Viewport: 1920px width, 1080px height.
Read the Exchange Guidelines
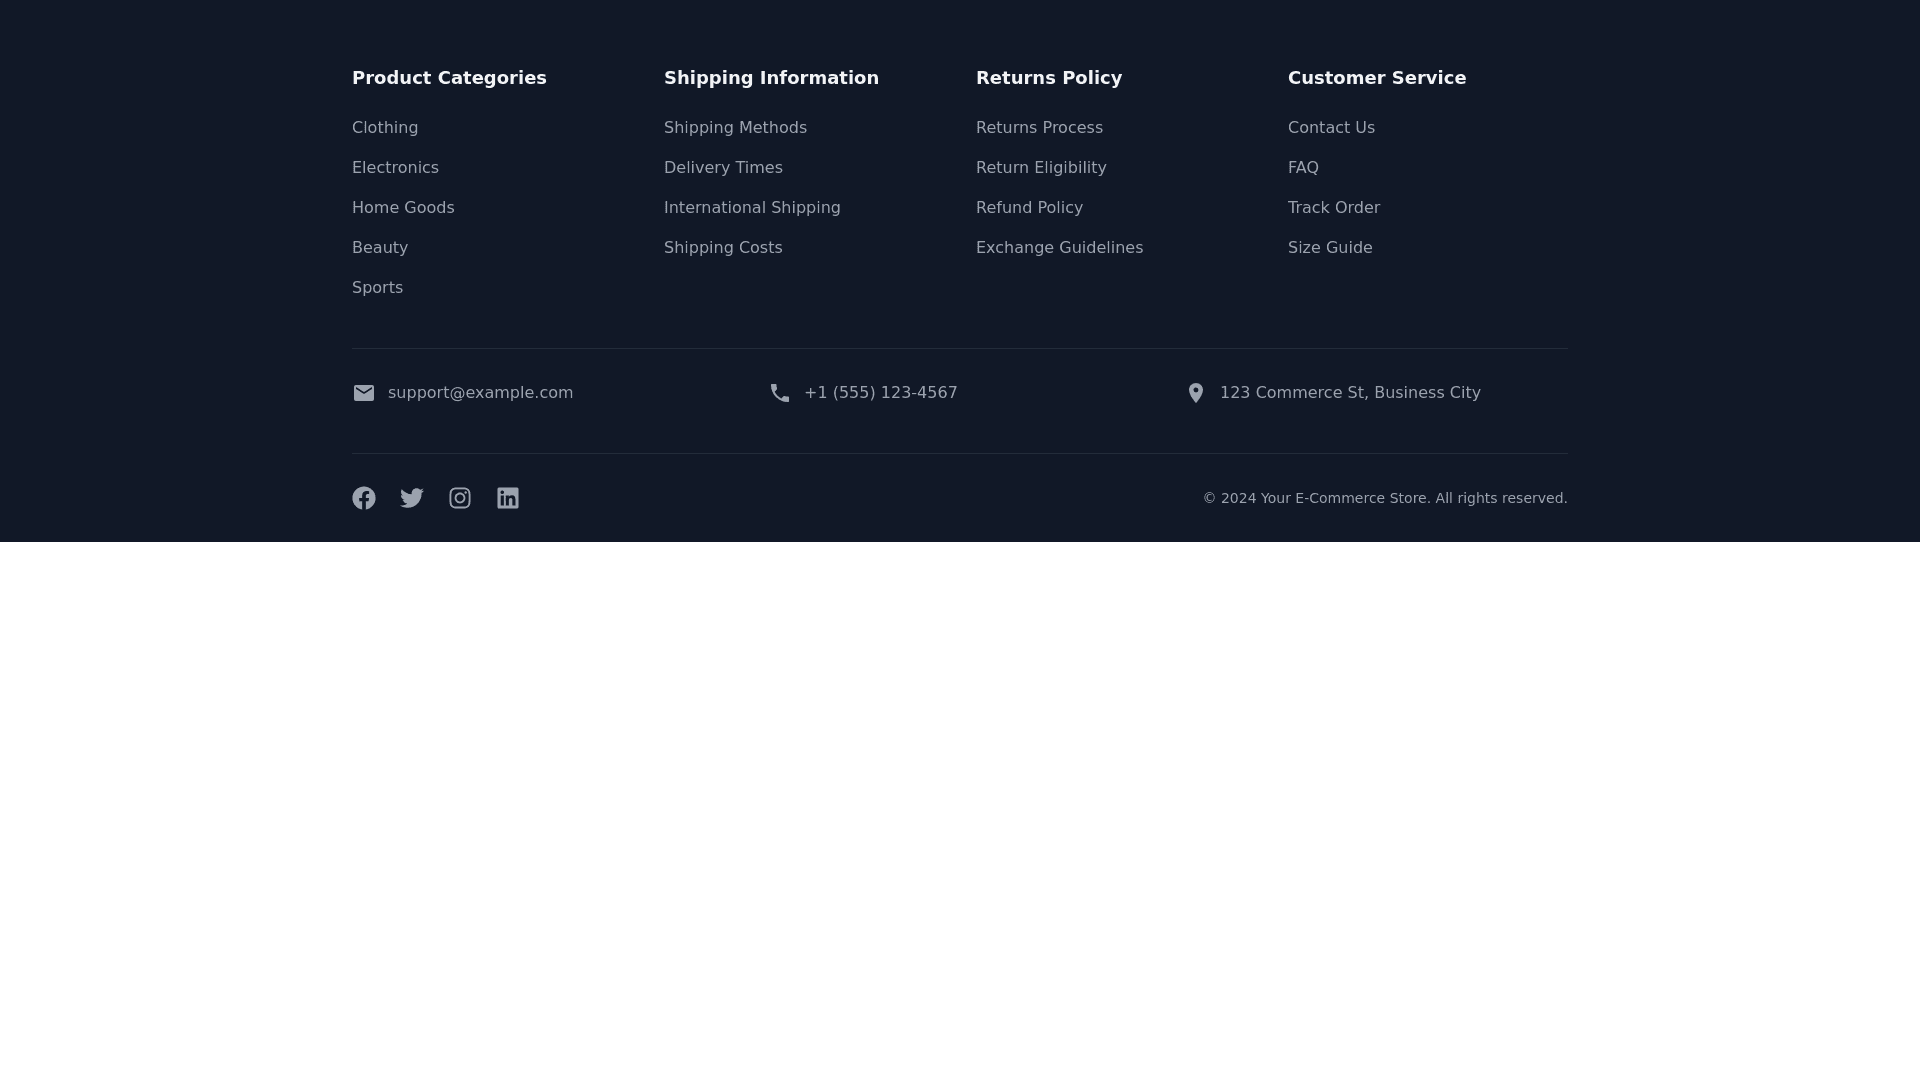pos(1059,248)
